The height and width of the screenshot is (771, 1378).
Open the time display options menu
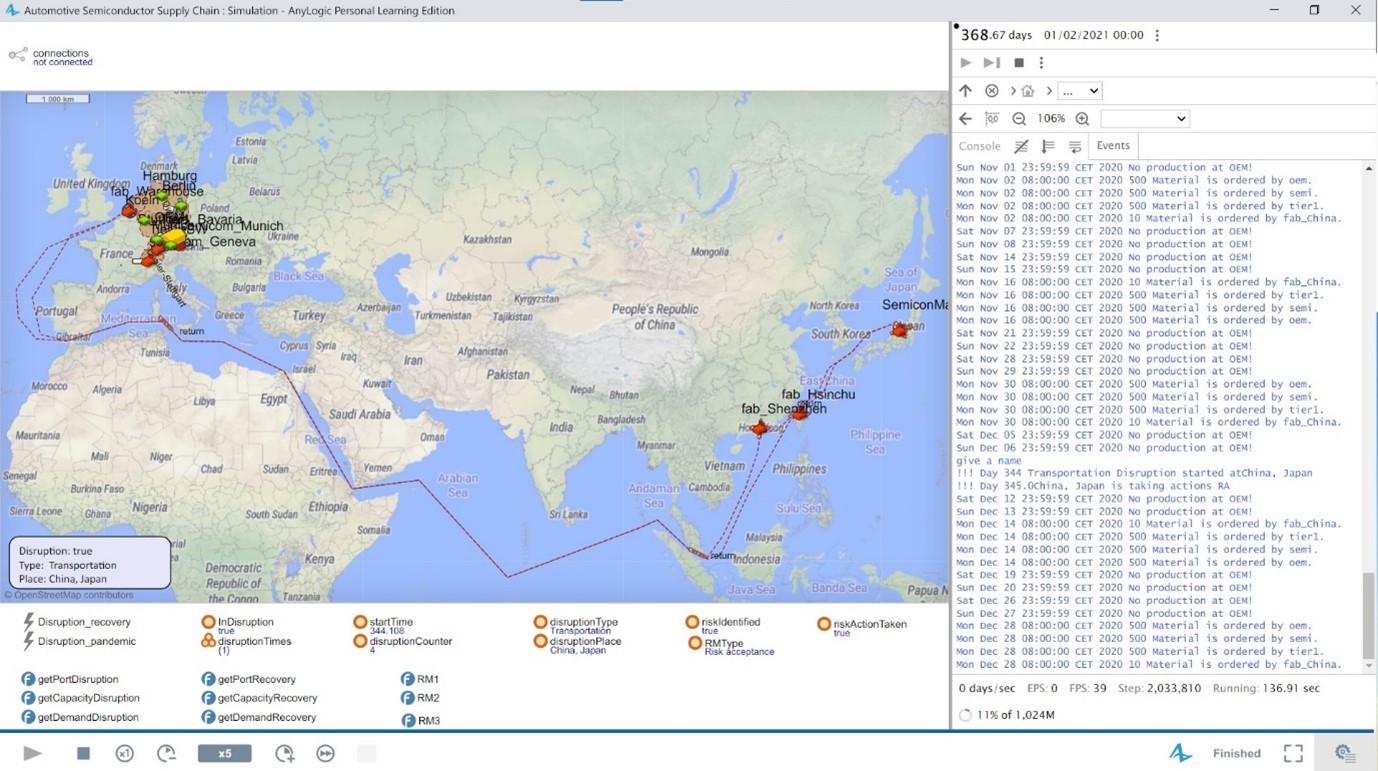click(x=1157, y=35)
